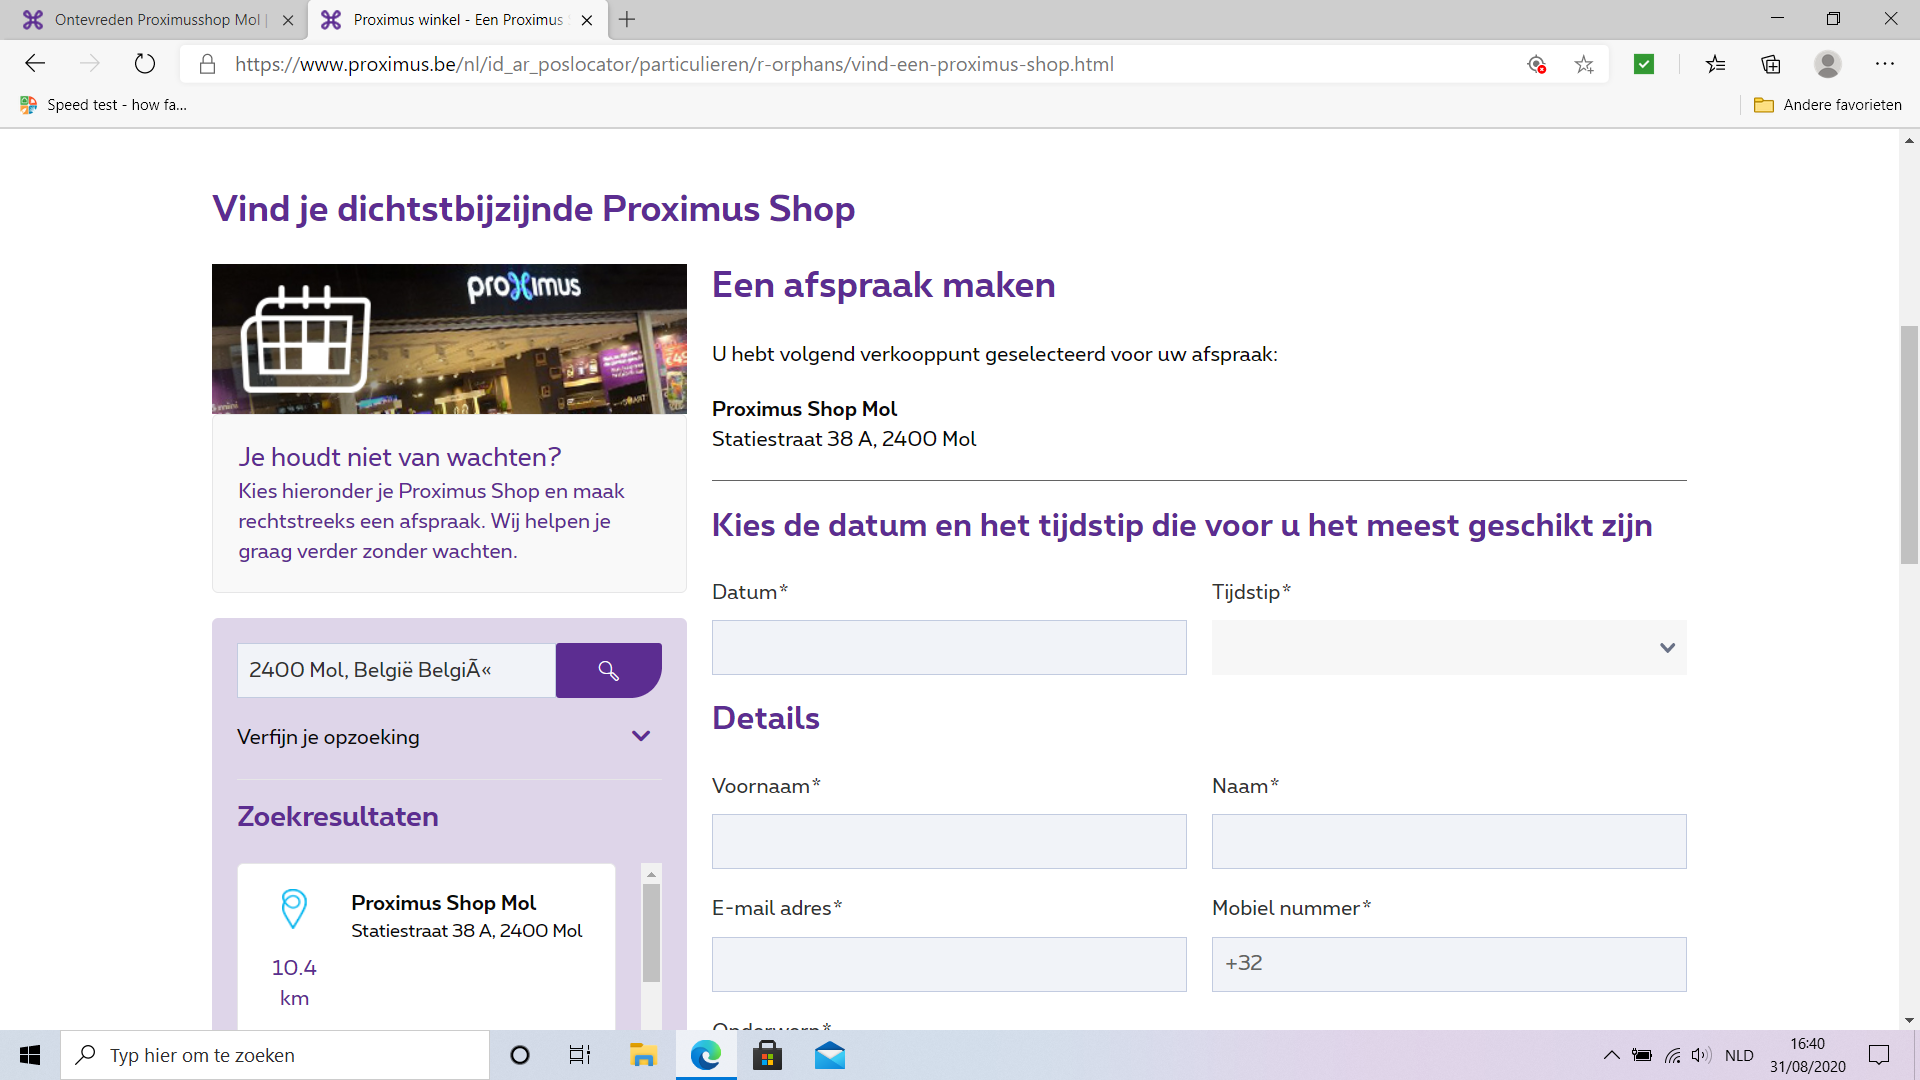
Task: Open the clock showing 16:40
Action: click(1807, 1055)
